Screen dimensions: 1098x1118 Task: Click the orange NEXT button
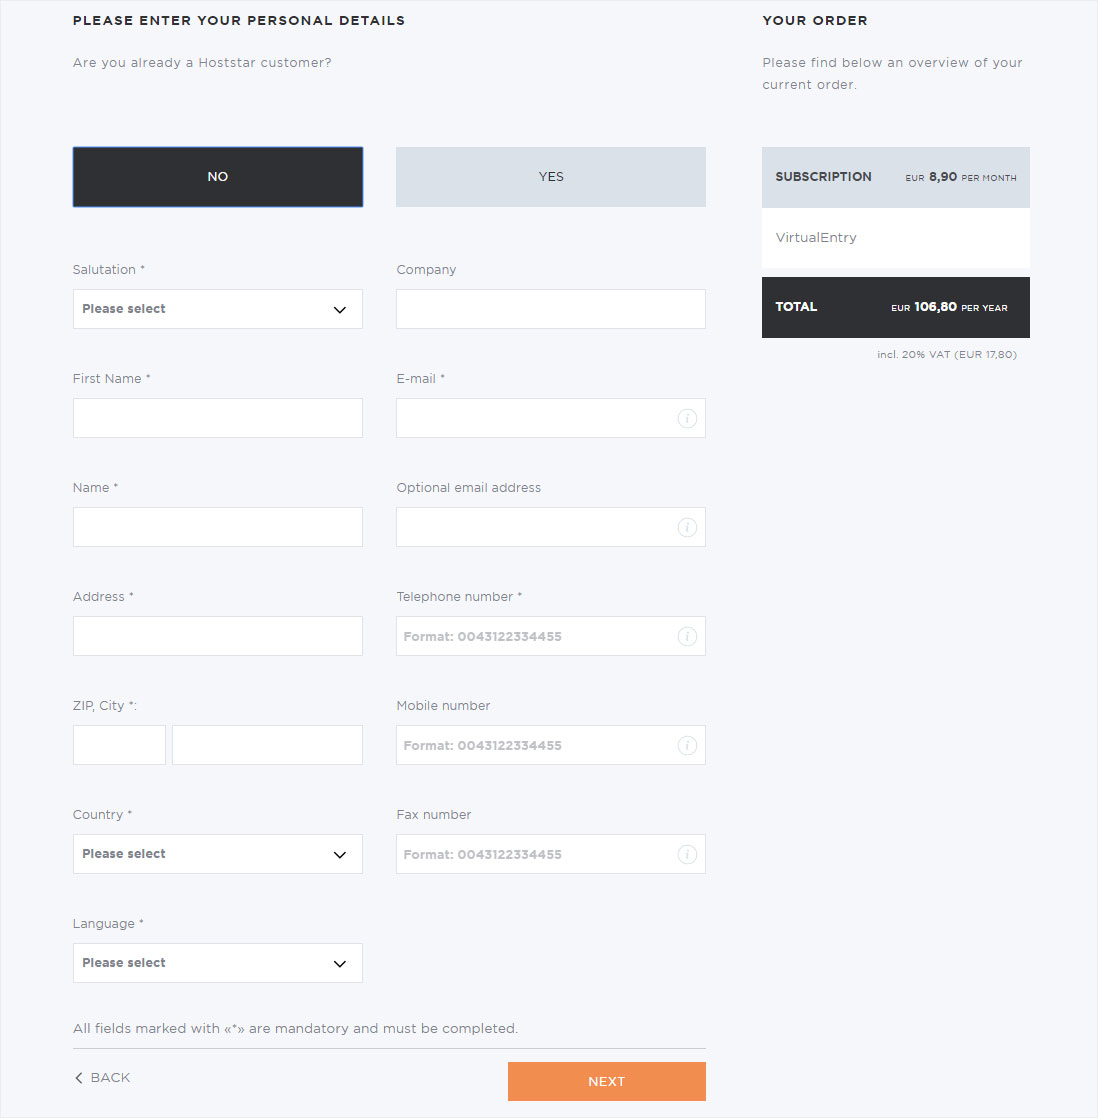coord(607,1082)
